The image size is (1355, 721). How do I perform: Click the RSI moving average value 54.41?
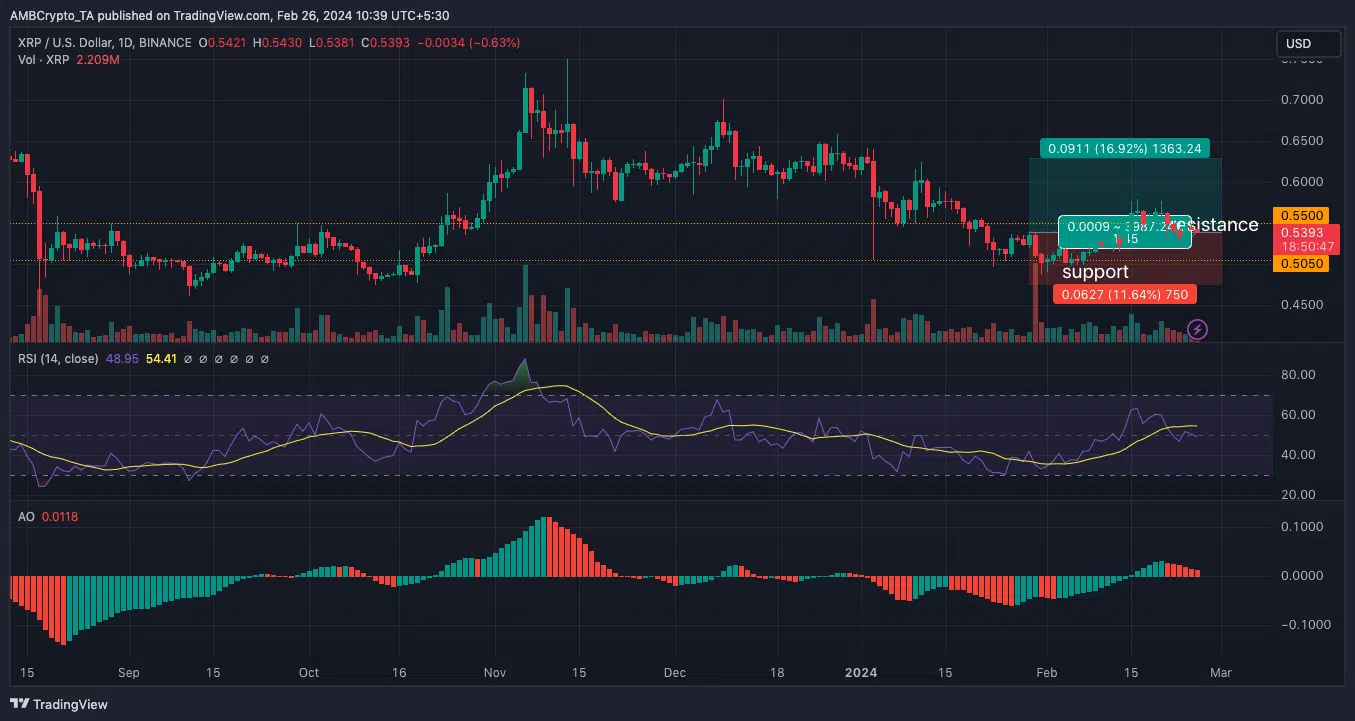[x=161, y=358]
